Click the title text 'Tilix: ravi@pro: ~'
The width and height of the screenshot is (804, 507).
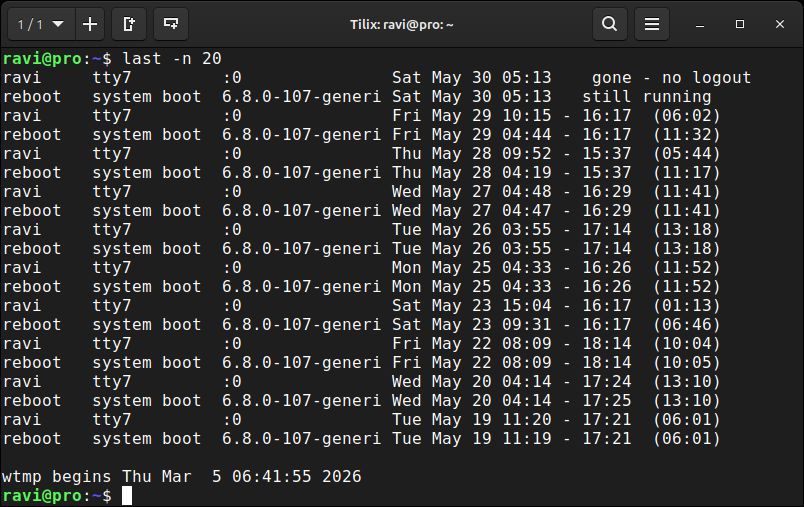pos(401,25)
